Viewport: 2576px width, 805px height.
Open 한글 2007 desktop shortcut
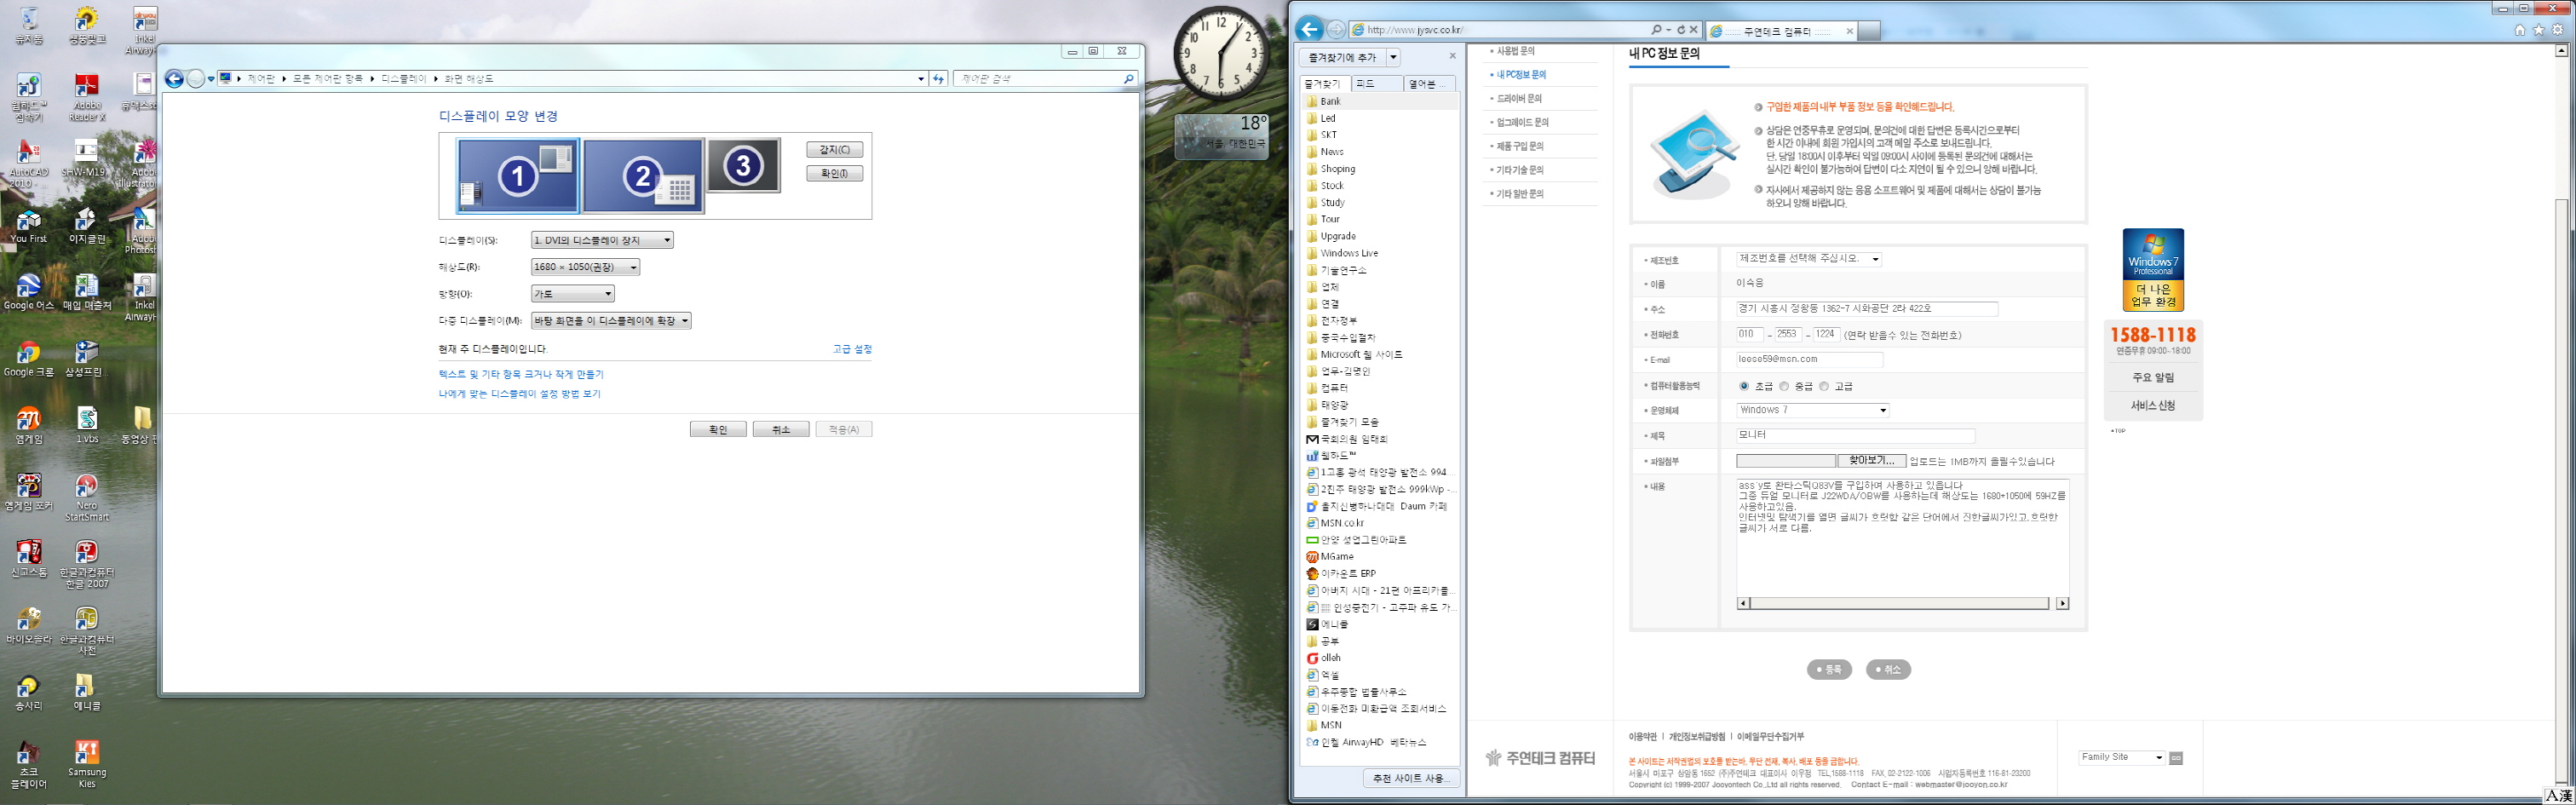point(87,564)
